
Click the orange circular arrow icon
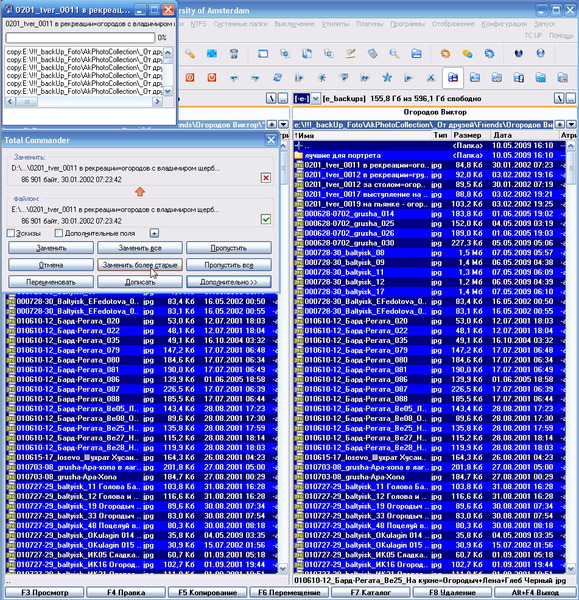click(445, 54)
